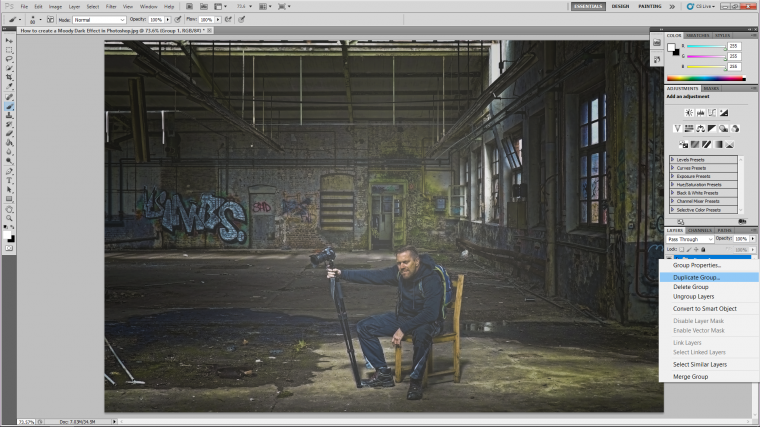This screenshot has width=760, height=427.
Task: Add a Color Balance adjustment
Action: pyautogui.click(x=701, y=128)
